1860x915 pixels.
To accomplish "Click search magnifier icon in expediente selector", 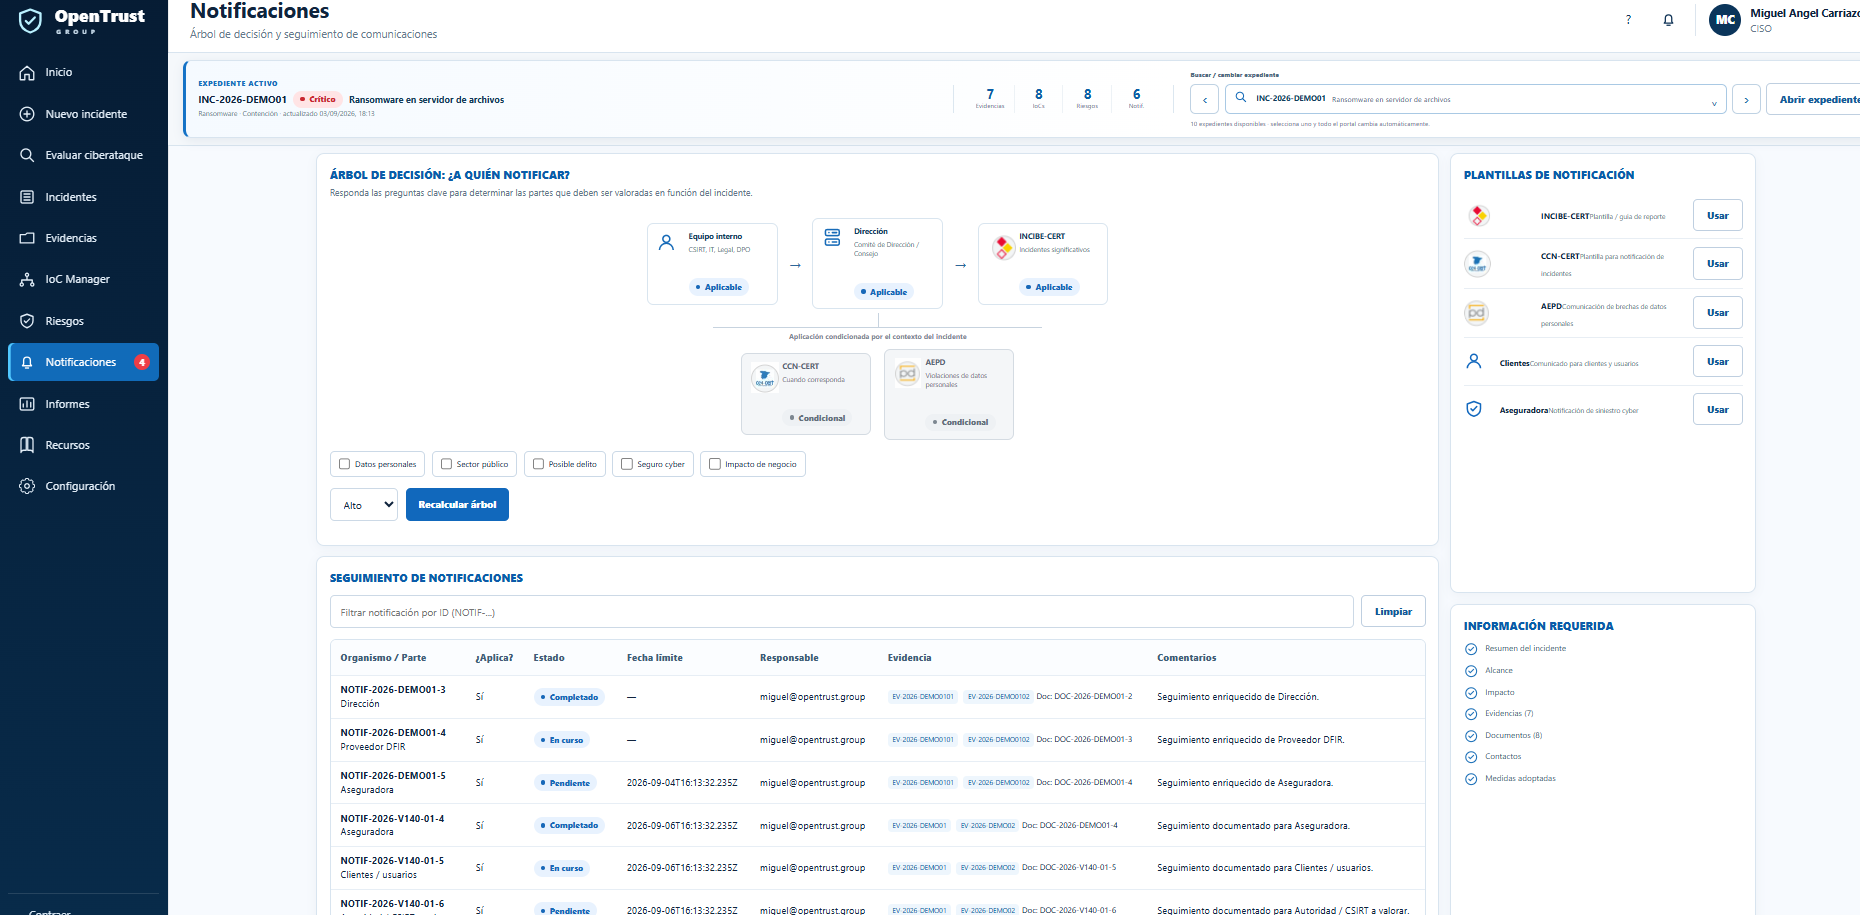I will pos(1241,98).
